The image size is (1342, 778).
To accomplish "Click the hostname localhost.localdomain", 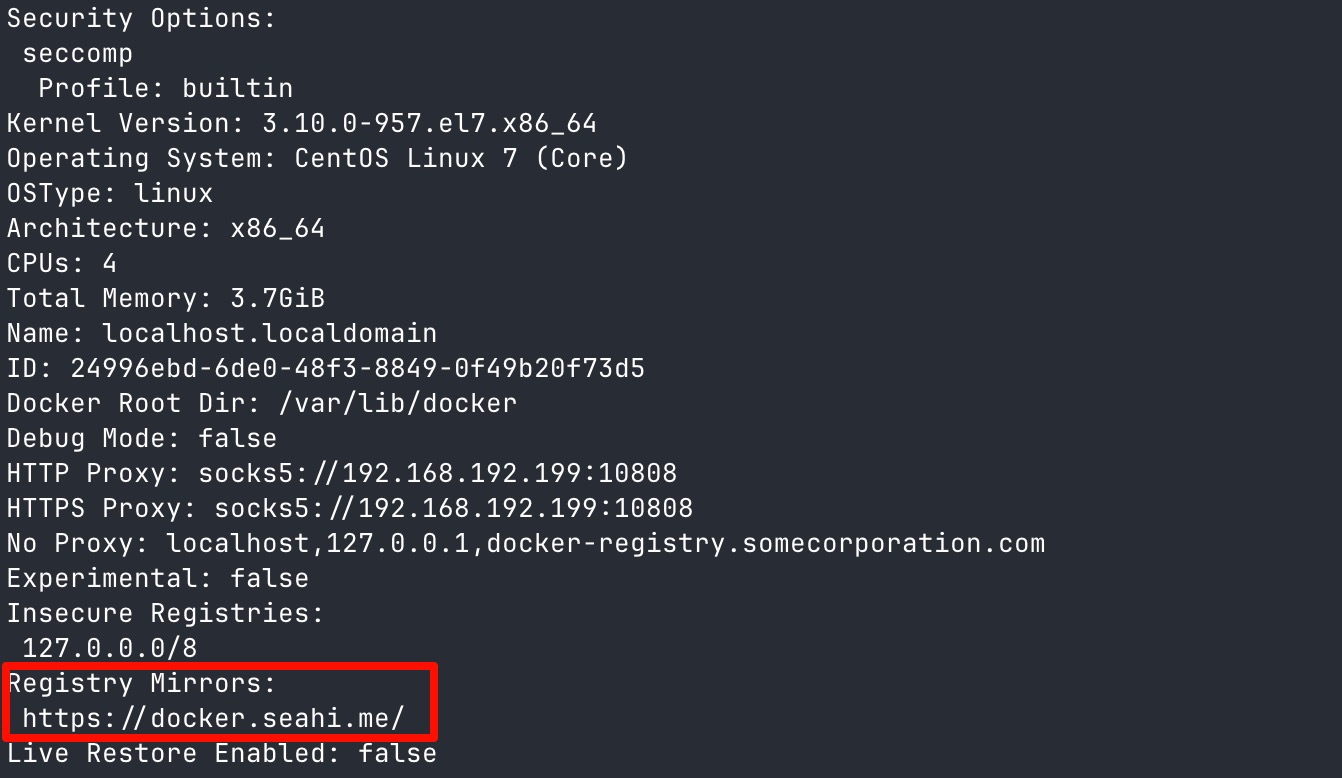I will [270, 333].
